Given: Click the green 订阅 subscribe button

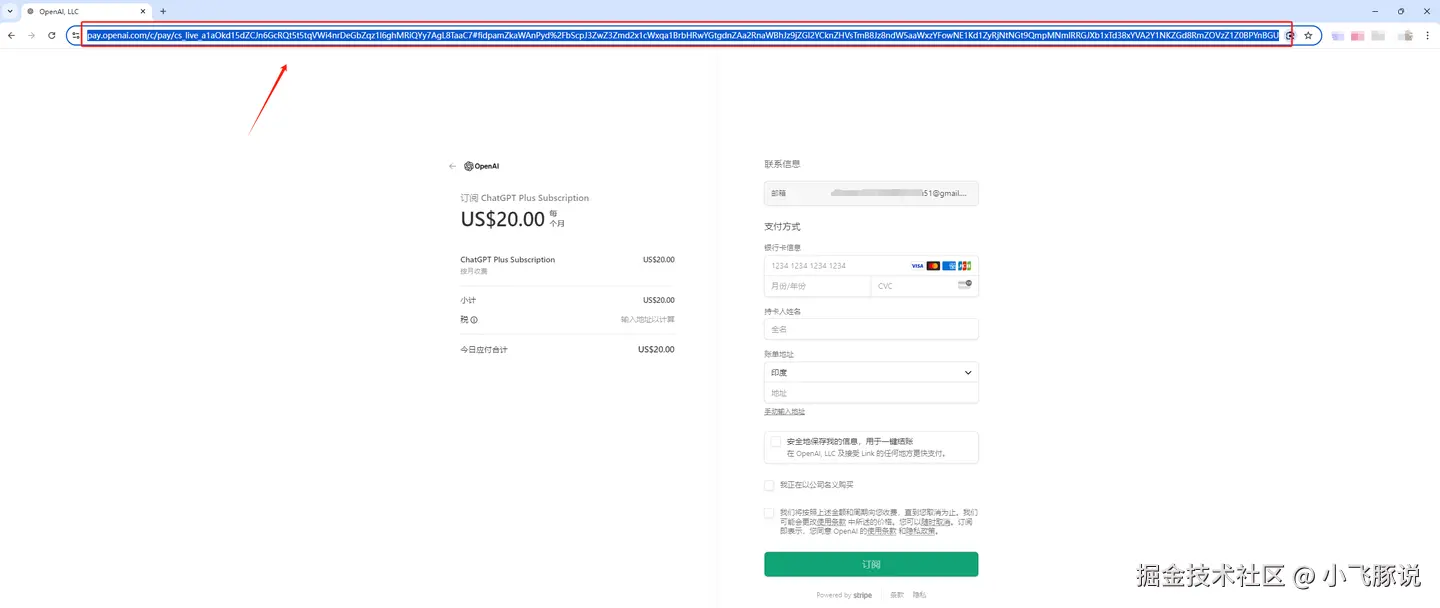Looking at the screenshot, I should (x=871, y=564).
